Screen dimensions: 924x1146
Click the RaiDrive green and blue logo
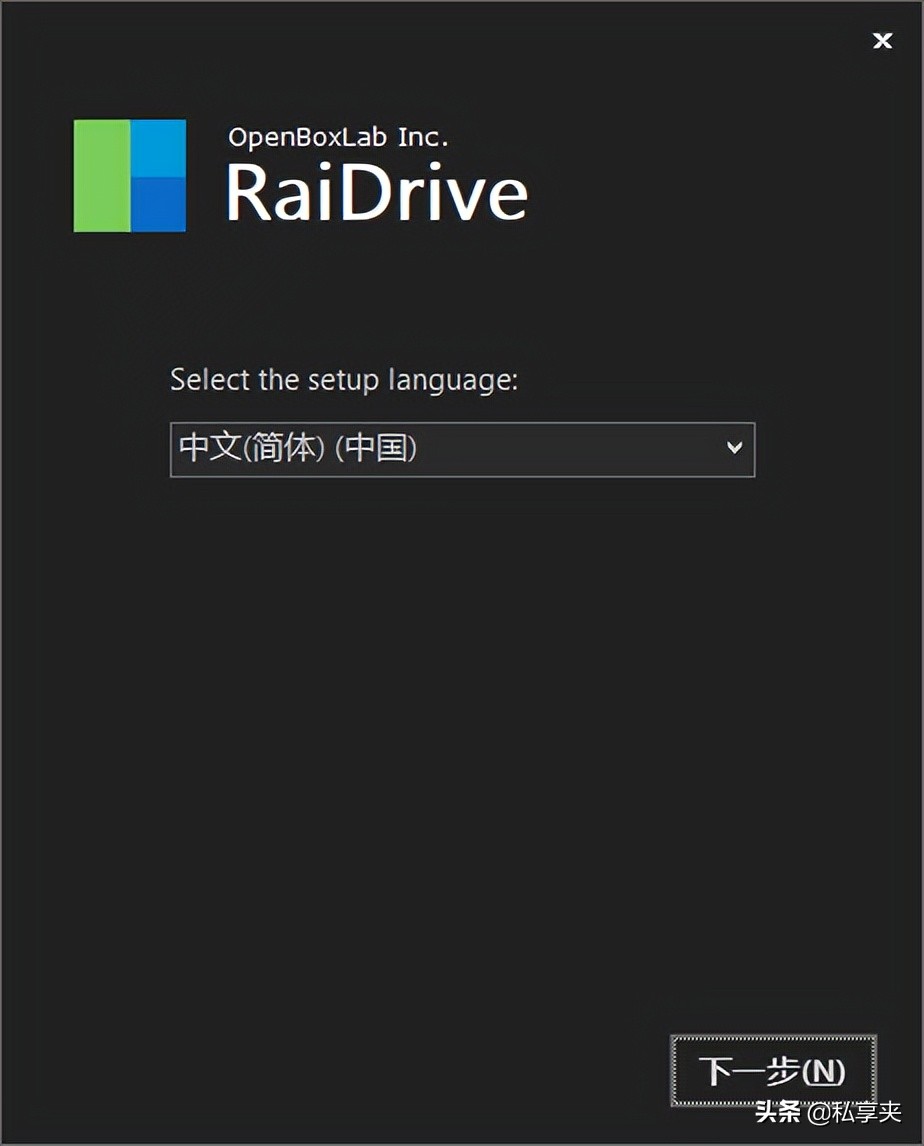coord(129,176)
